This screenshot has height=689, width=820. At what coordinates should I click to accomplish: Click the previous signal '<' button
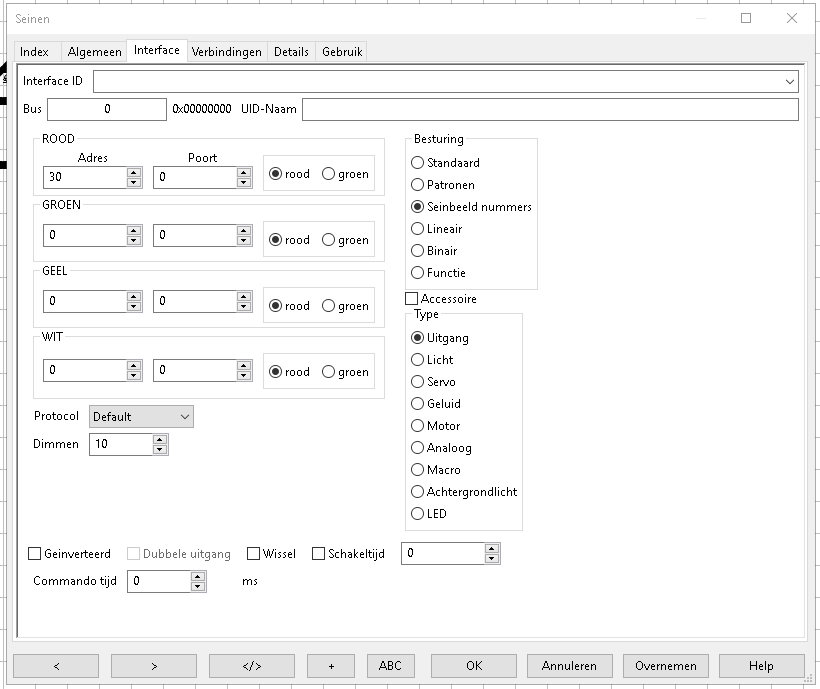tap(56, 665)
